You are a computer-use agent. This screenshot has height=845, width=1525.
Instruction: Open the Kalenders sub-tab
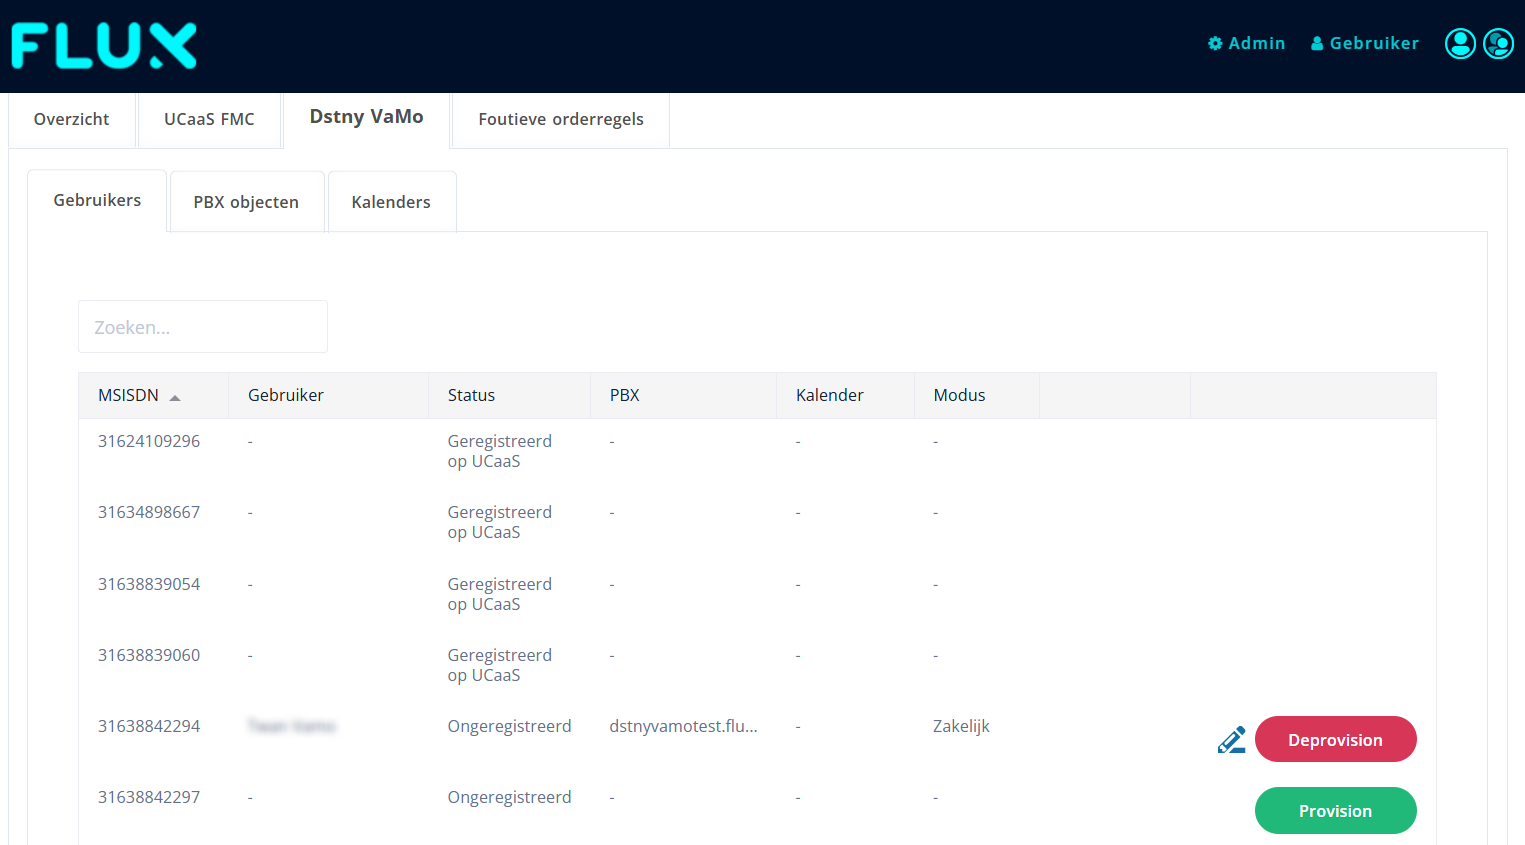[x=391, y=202]
